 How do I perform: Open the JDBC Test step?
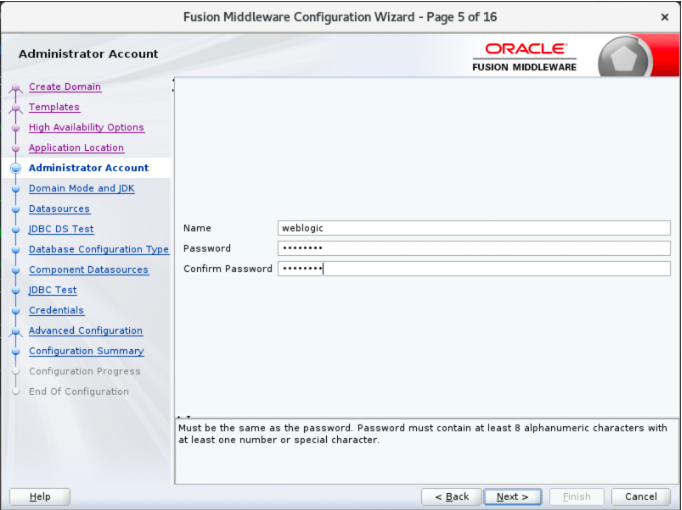point(53,290)
